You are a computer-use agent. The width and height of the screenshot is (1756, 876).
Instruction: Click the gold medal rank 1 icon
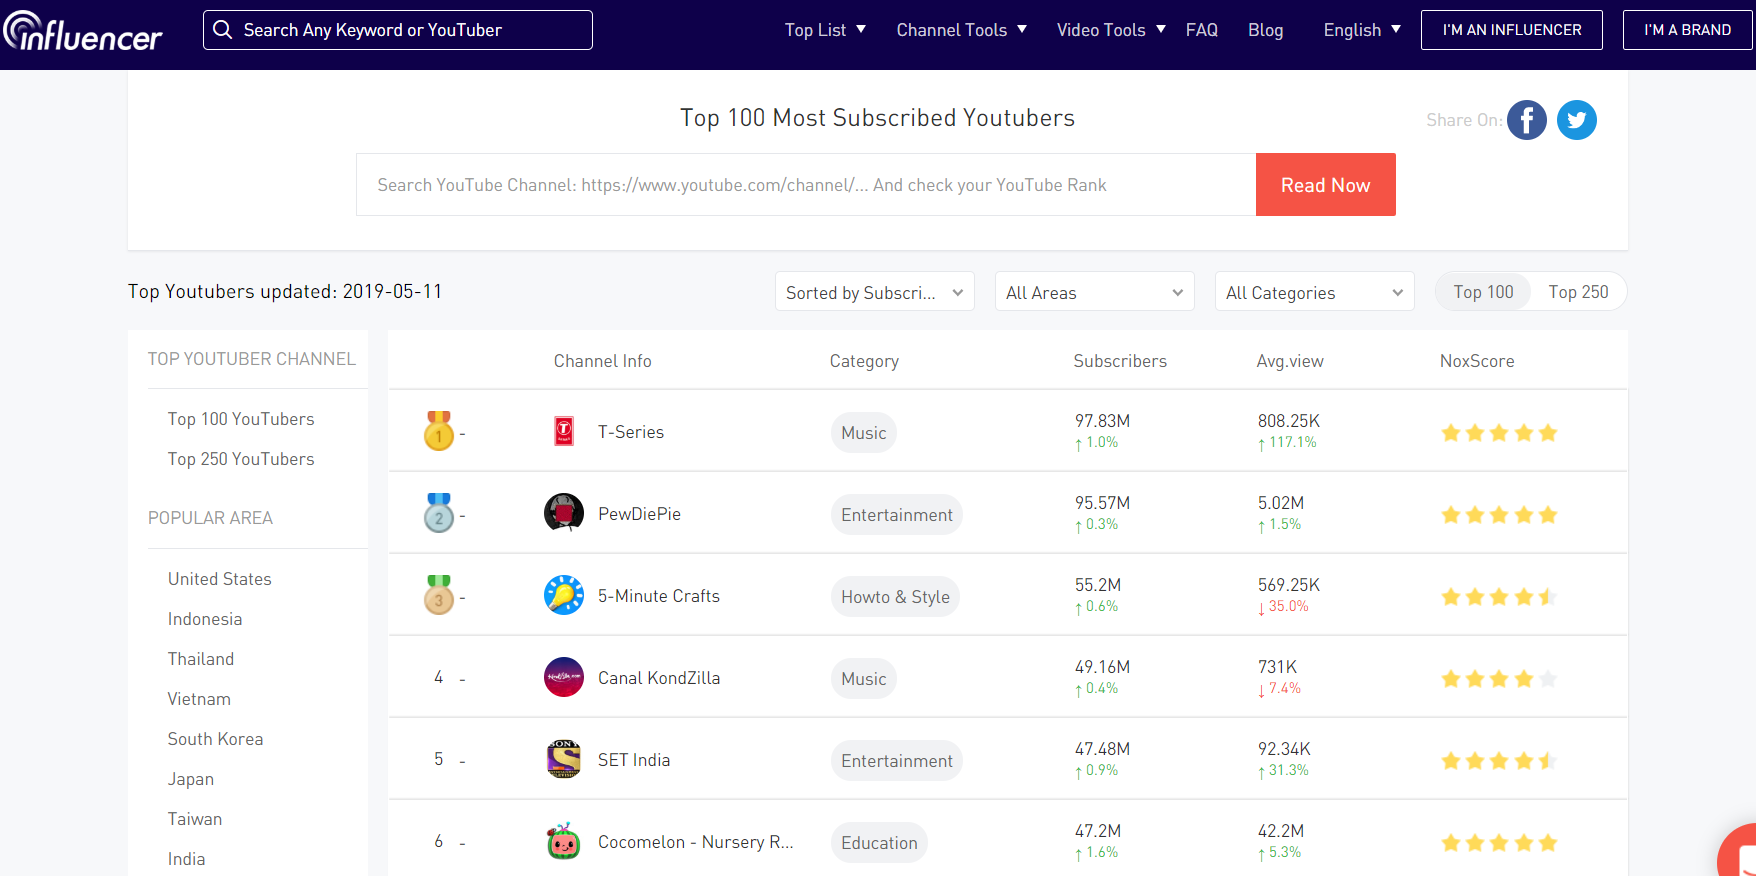tap(438, 431)
